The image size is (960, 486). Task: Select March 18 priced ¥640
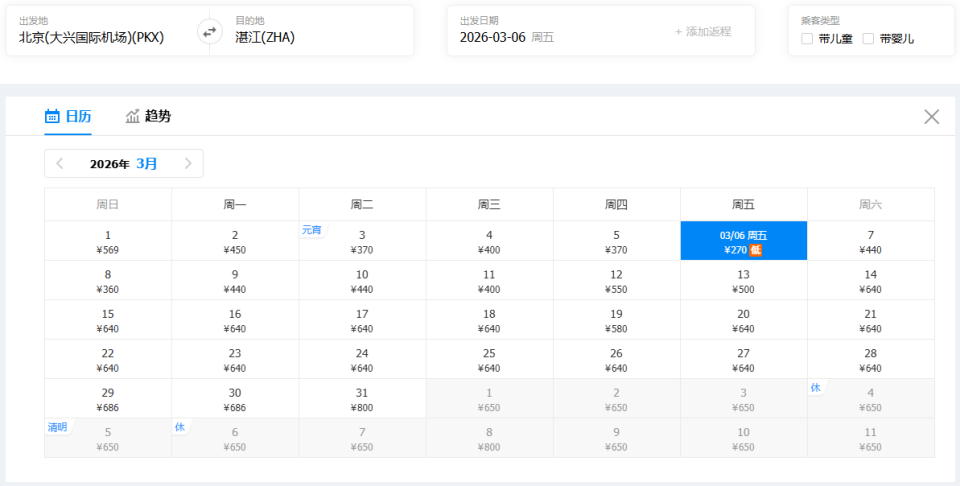click(x=489, y=320)
